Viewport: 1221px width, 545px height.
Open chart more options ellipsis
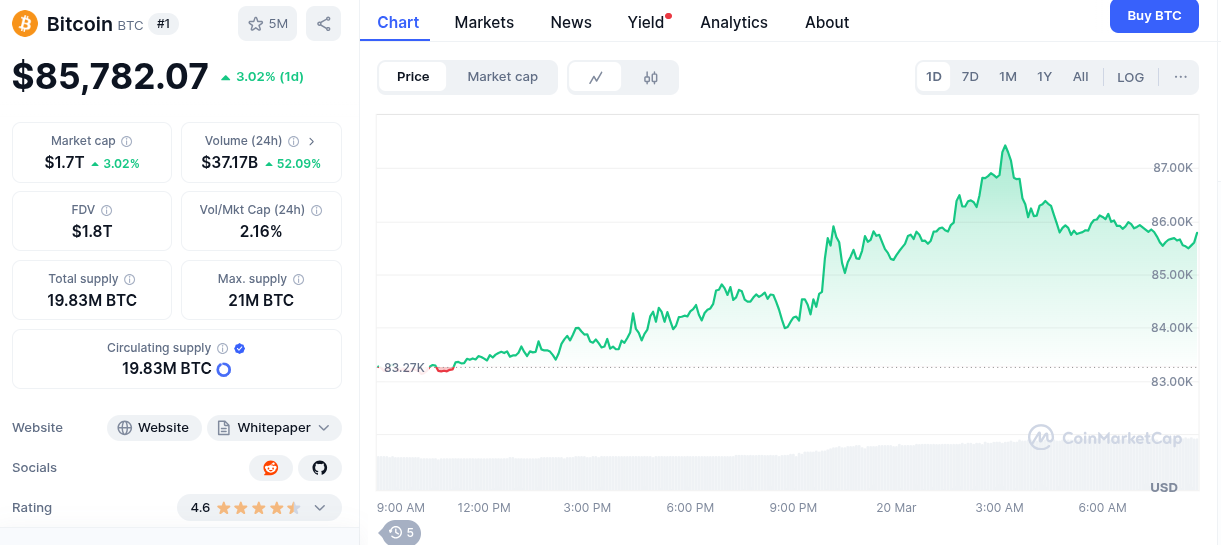1181,77
